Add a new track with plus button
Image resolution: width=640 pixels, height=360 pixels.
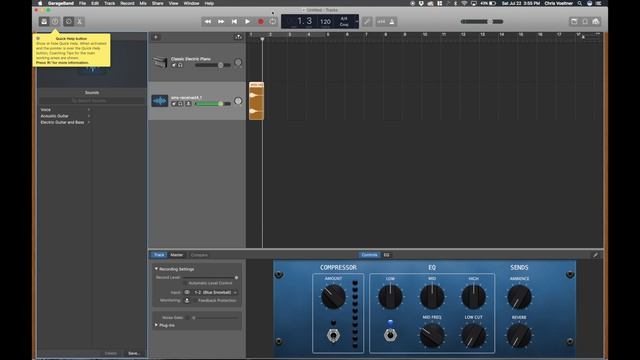pyautogui.click(x=156, y=37)
